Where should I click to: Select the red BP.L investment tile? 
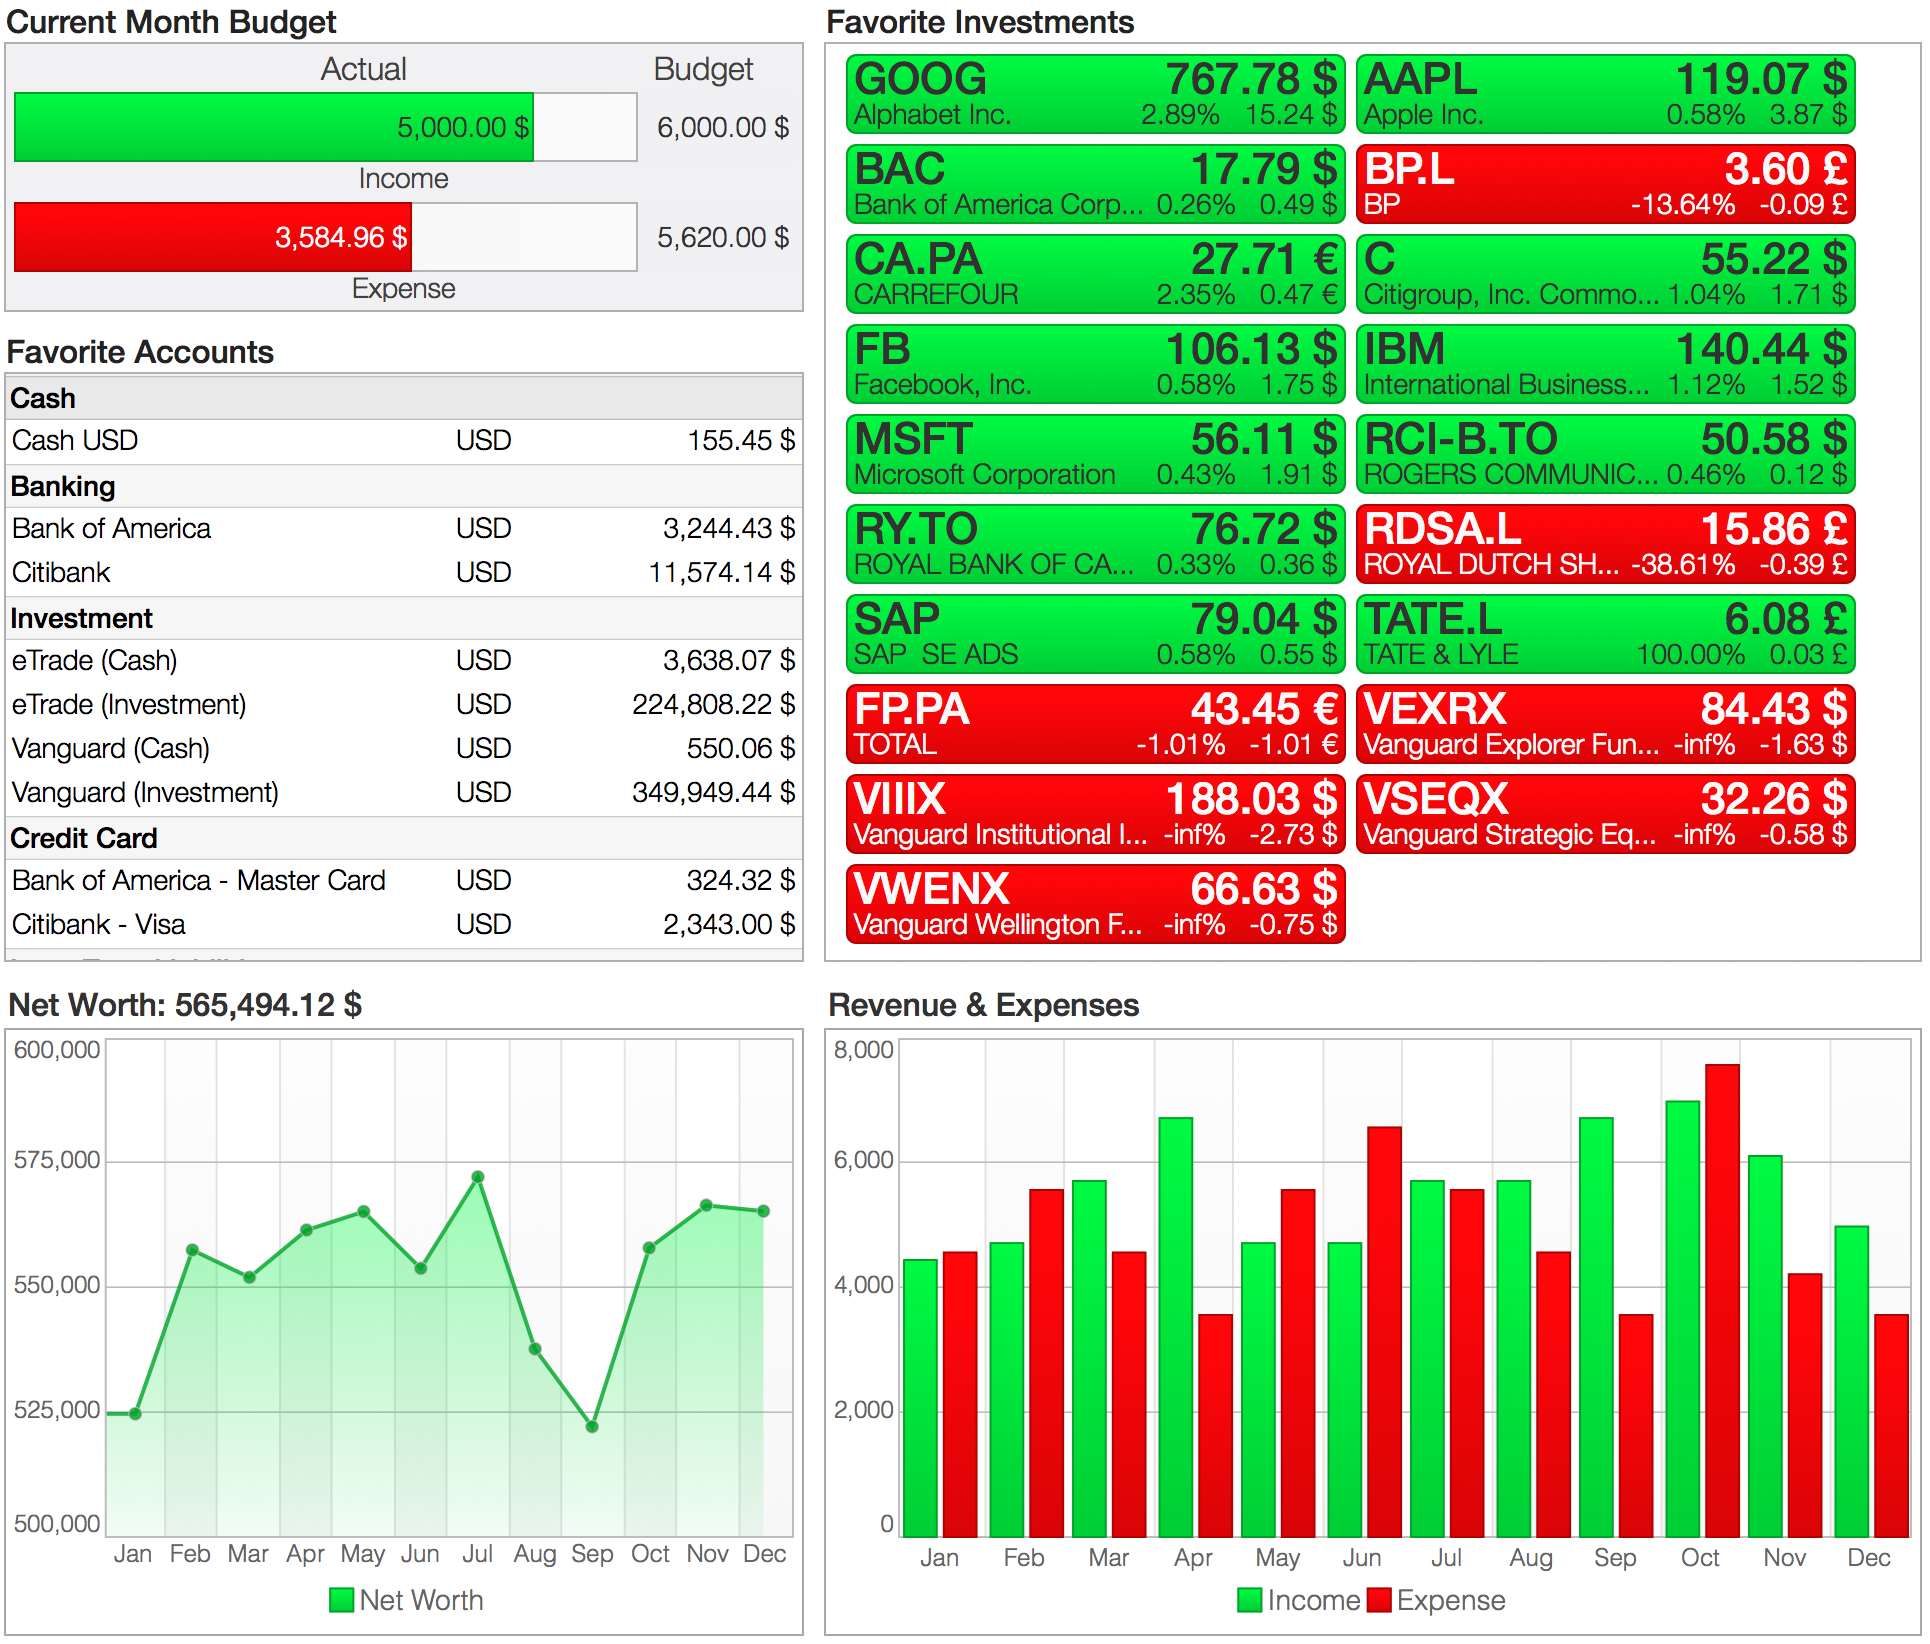tap(1606, 184)
